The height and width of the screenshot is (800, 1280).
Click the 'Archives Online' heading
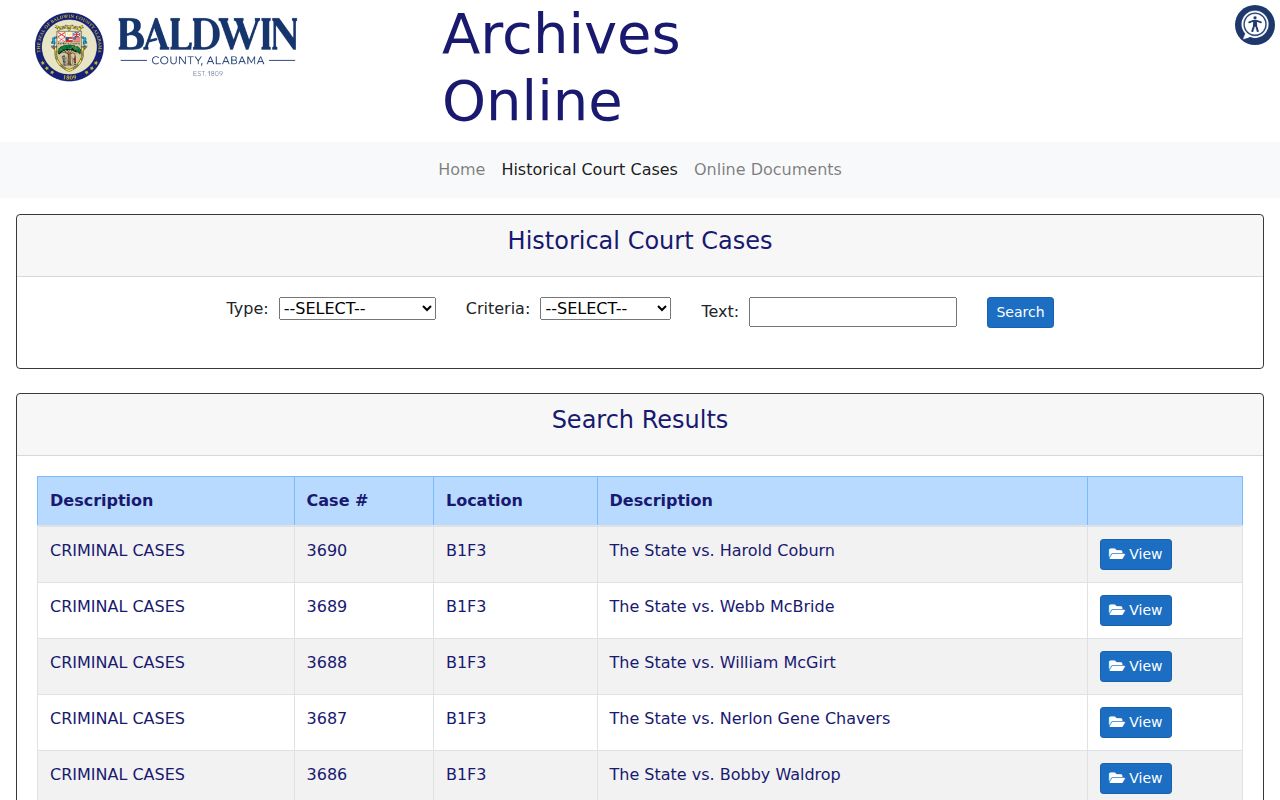[561, 67]
